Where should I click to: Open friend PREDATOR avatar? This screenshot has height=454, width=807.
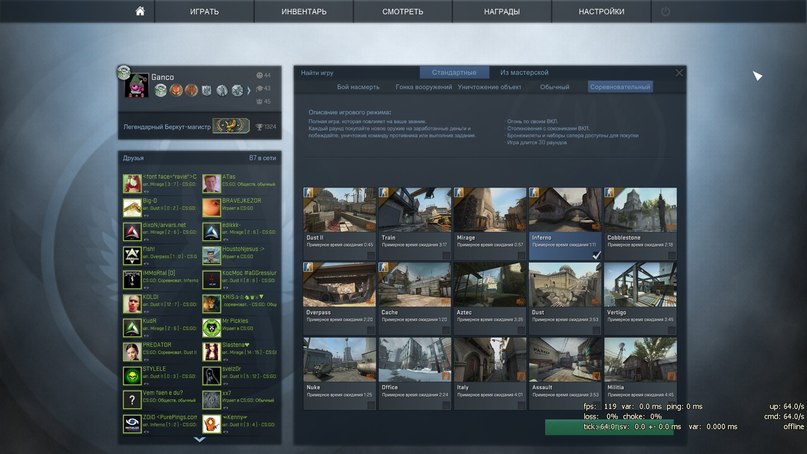[x=132, y=352]
